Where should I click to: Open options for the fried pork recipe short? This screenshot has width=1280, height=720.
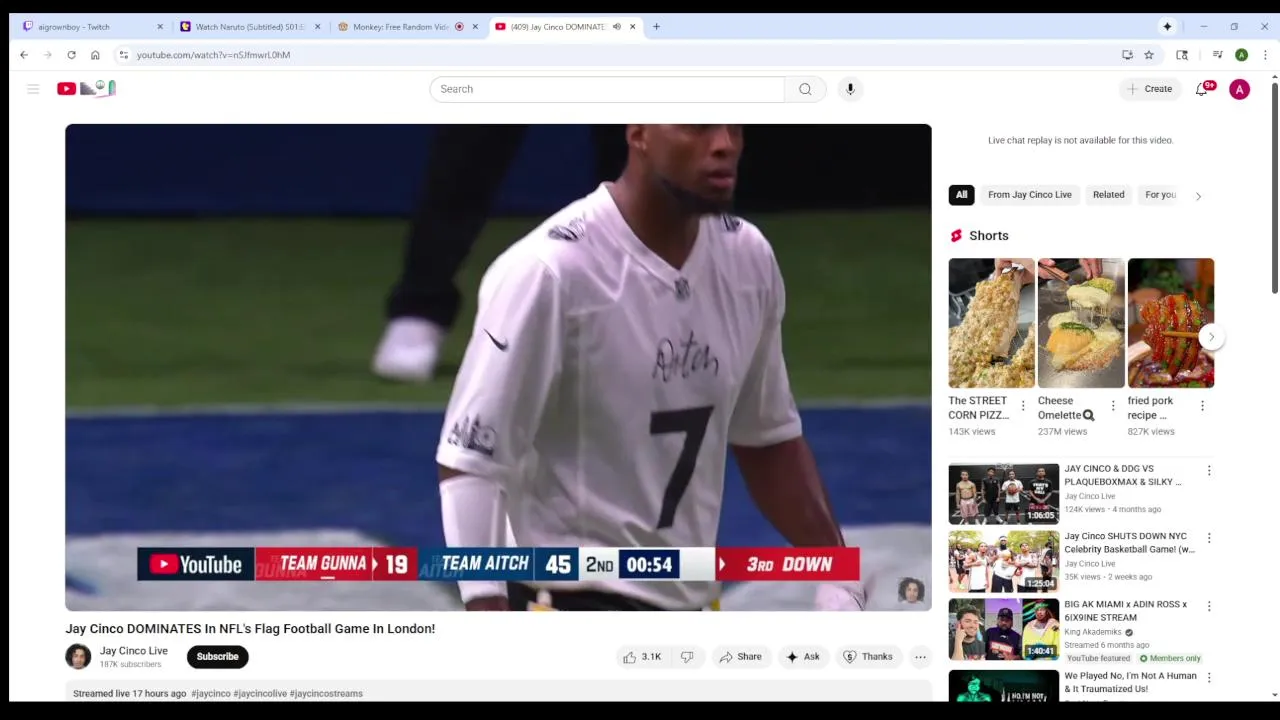tap(1202, 406)
